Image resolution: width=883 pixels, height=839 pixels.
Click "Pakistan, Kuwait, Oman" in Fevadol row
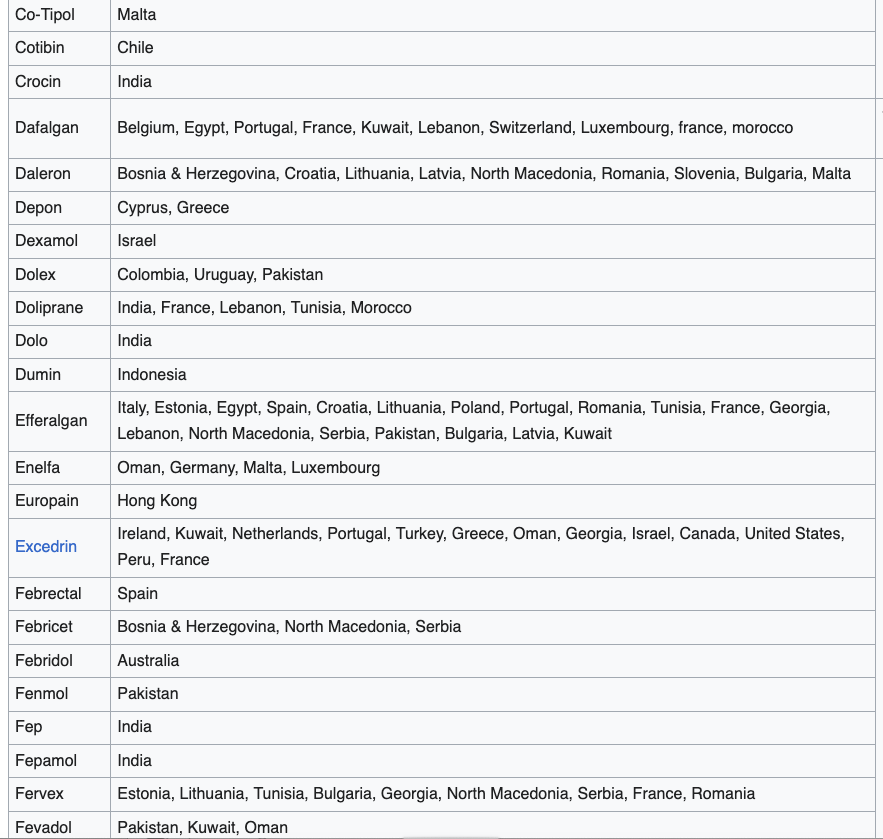click(203, 828)
